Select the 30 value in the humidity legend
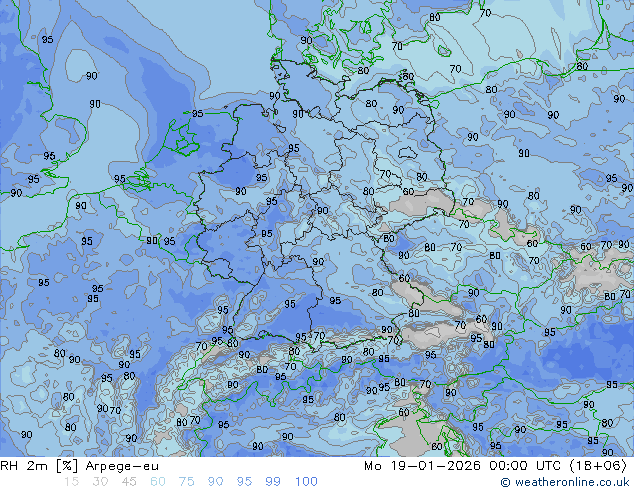 [100, 482]
